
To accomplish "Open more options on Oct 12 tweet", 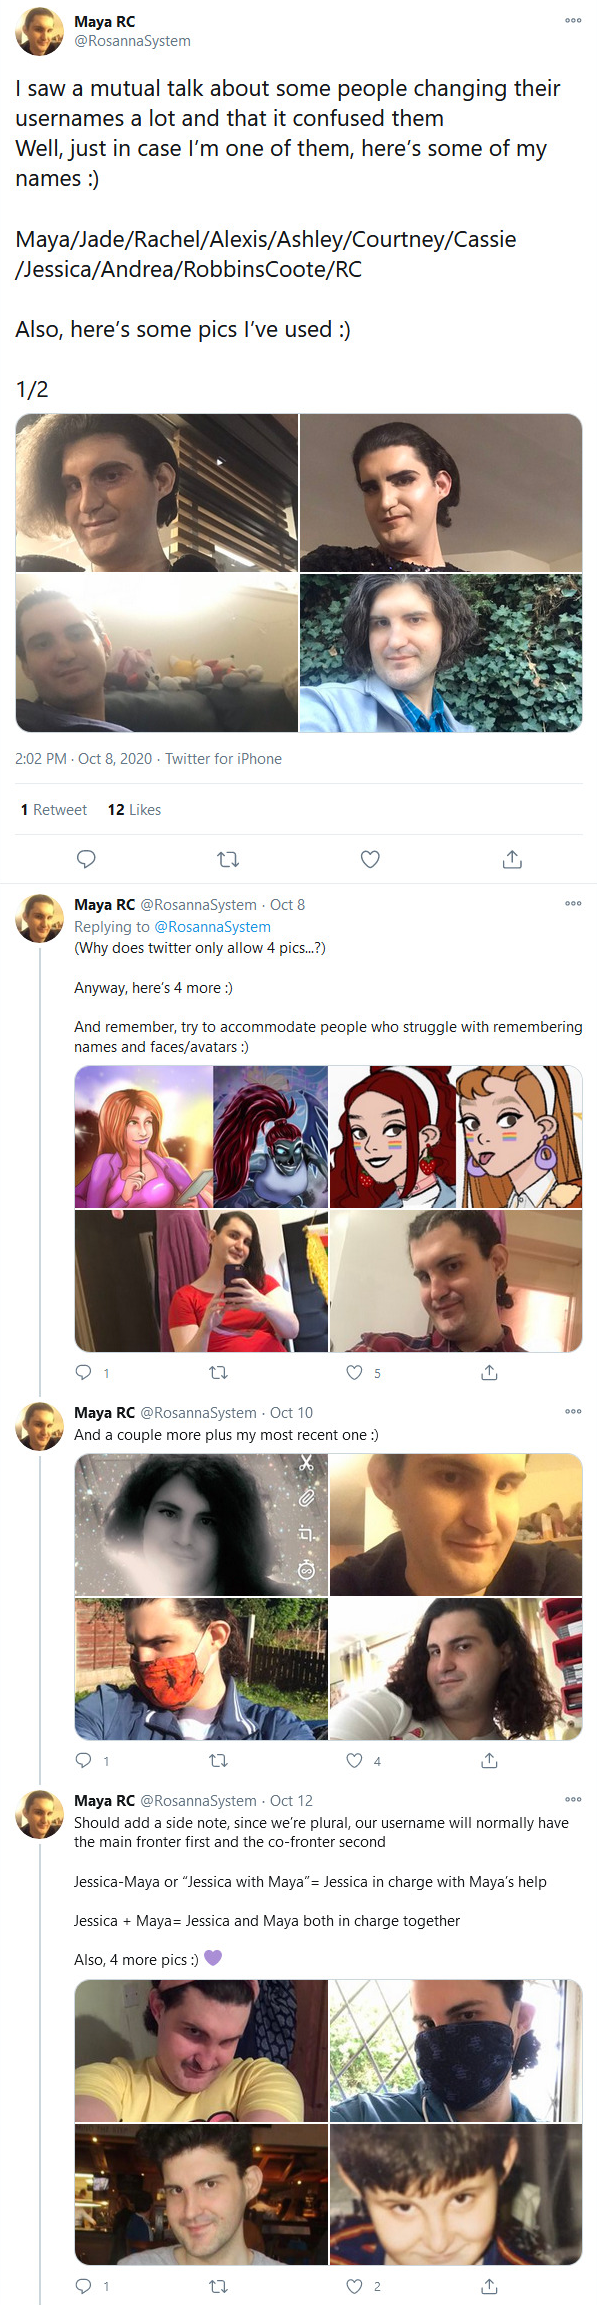I will click(573, 1799).
